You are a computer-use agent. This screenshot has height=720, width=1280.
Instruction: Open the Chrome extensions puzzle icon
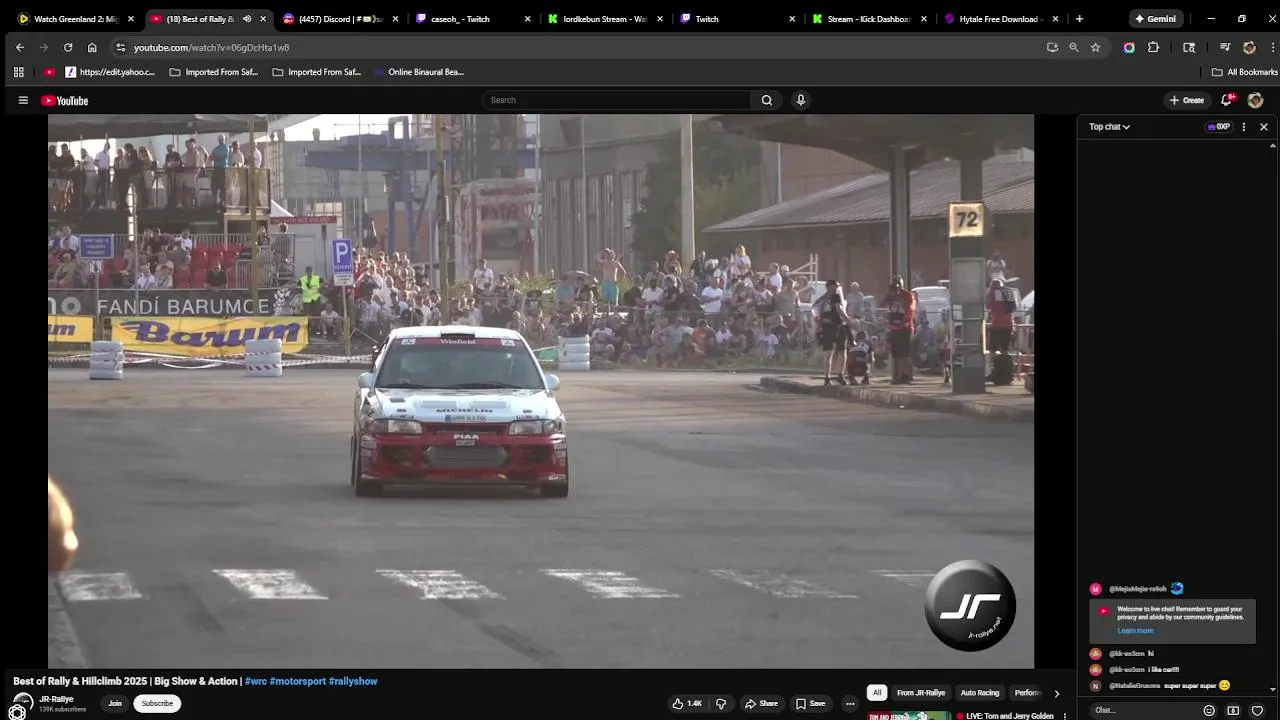click(1153, 47)
